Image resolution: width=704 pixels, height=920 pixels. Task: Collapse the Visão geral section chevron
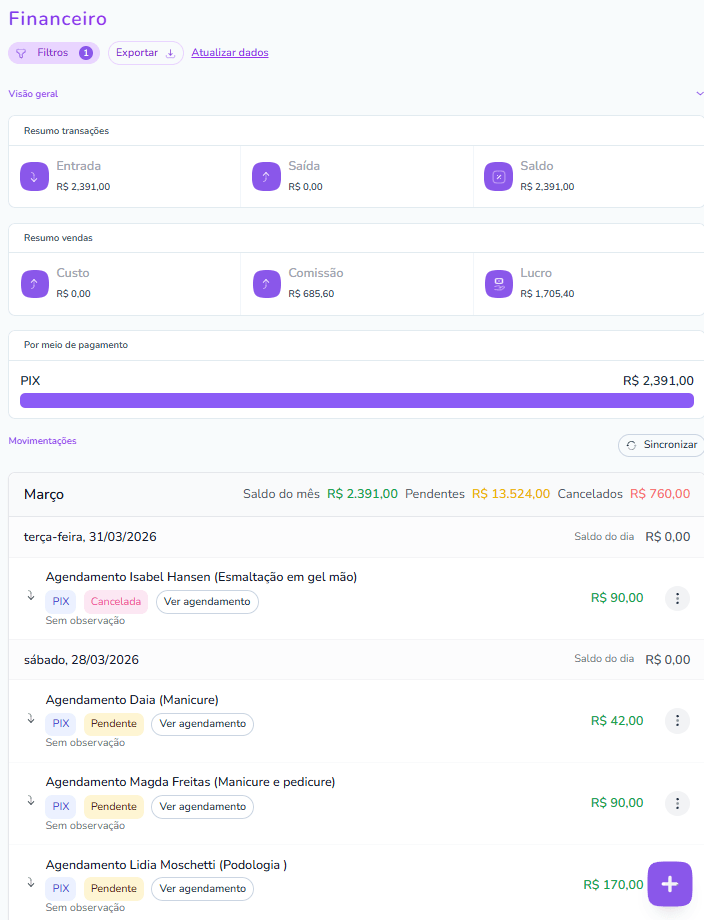pos(699,93)
